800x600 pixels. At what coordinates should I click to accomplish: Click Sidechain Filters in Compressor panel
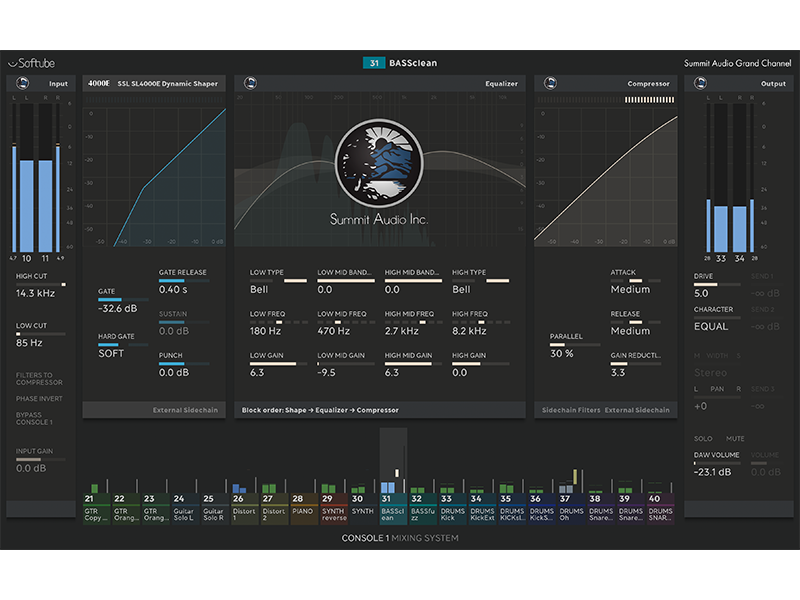coord(570,410)
